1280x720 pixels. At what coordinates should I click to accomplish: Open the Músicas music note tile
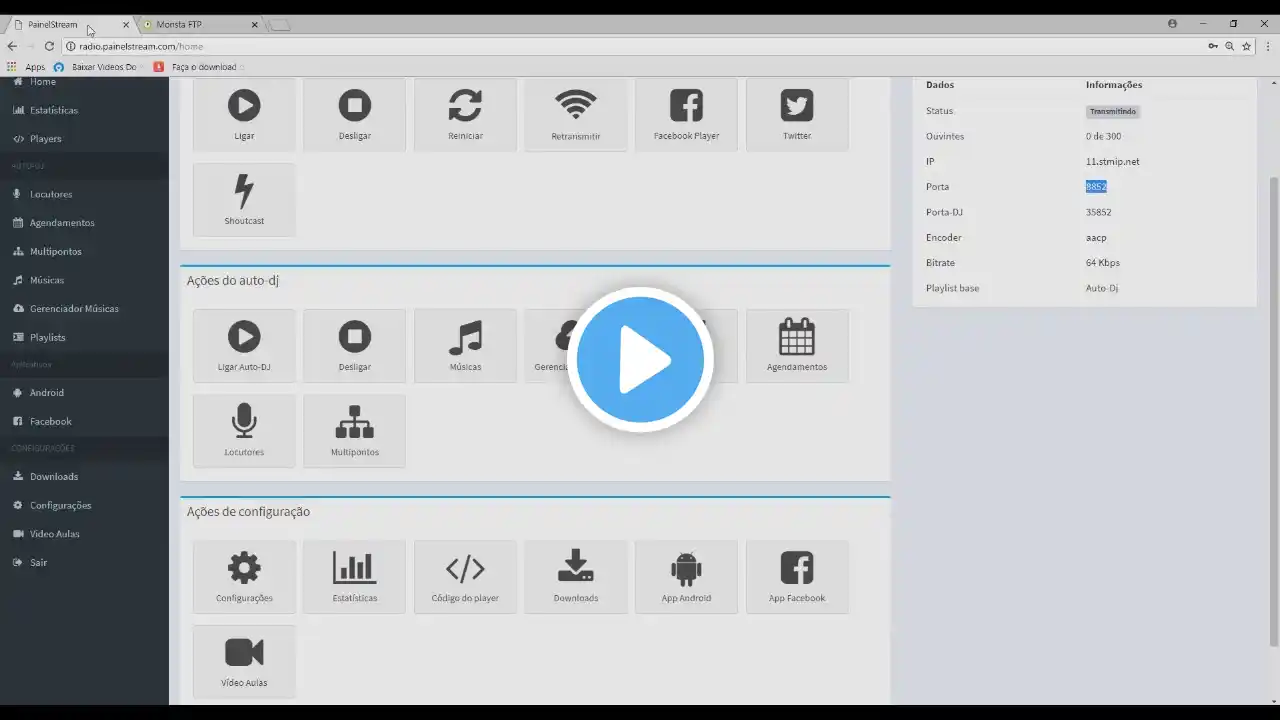[465, 346]
